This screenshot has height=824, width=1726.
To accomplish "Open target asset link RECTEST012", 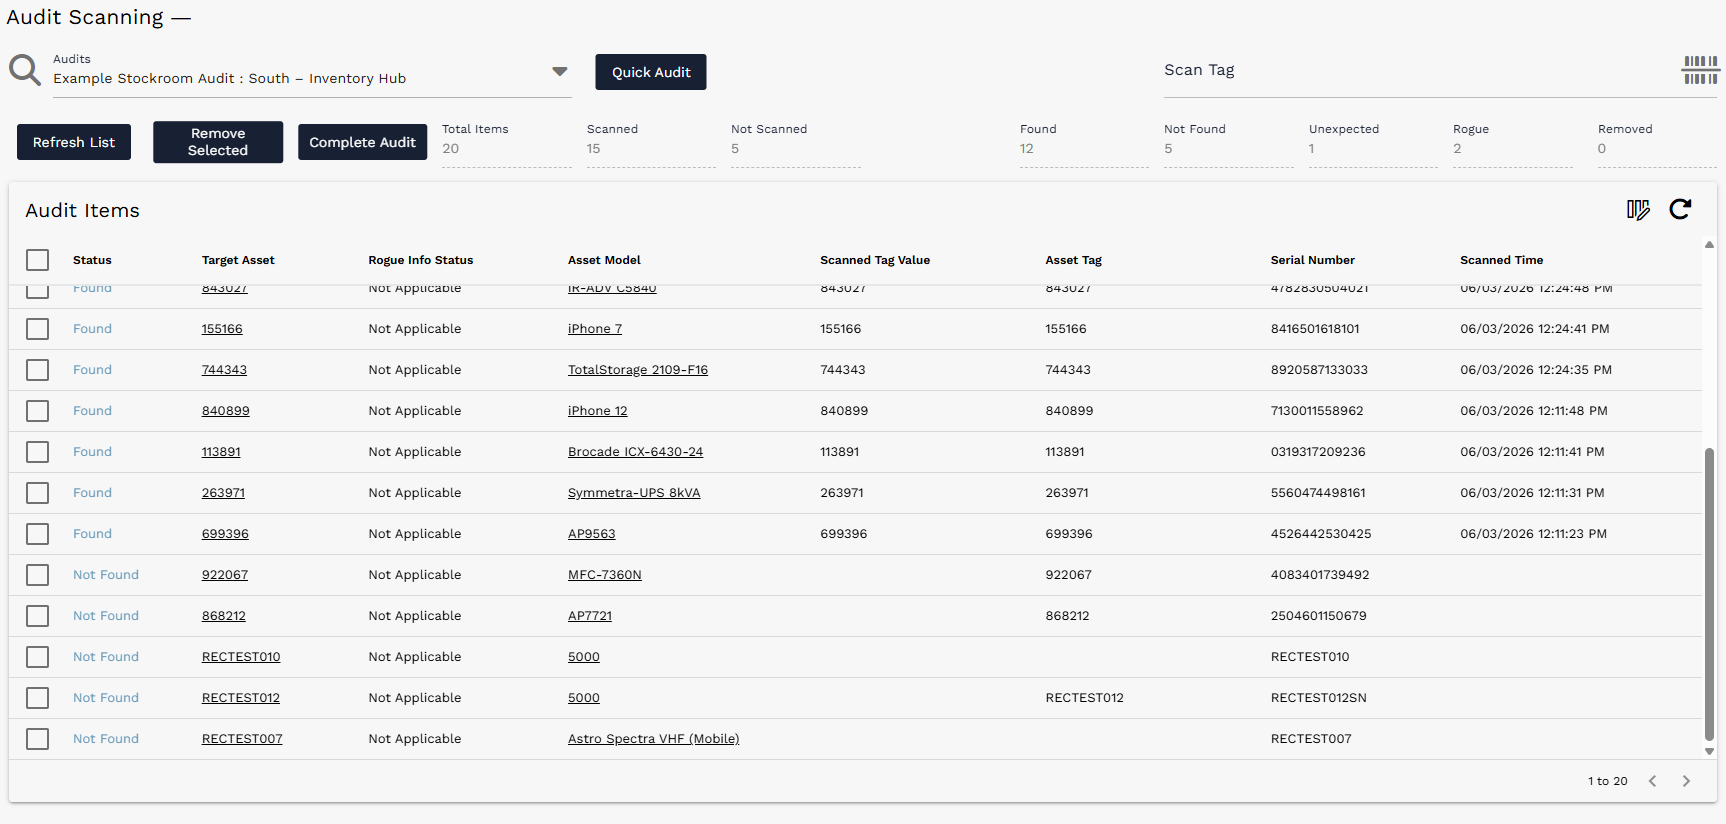I will tap(241, 698).
